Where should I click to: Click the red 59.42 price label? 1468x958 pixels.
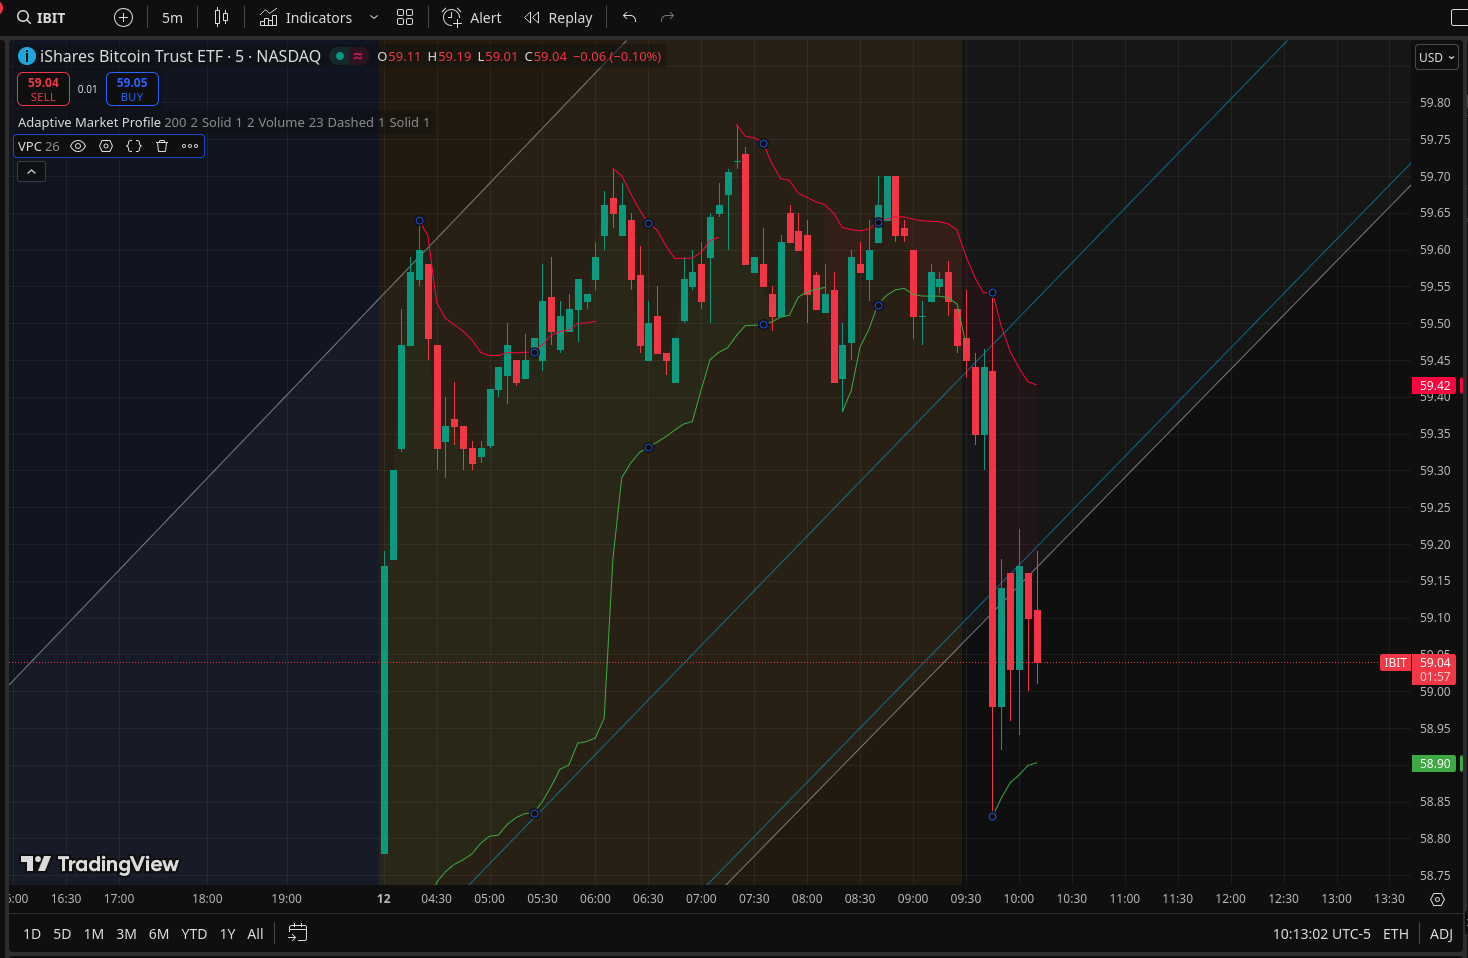point(1435,385)
